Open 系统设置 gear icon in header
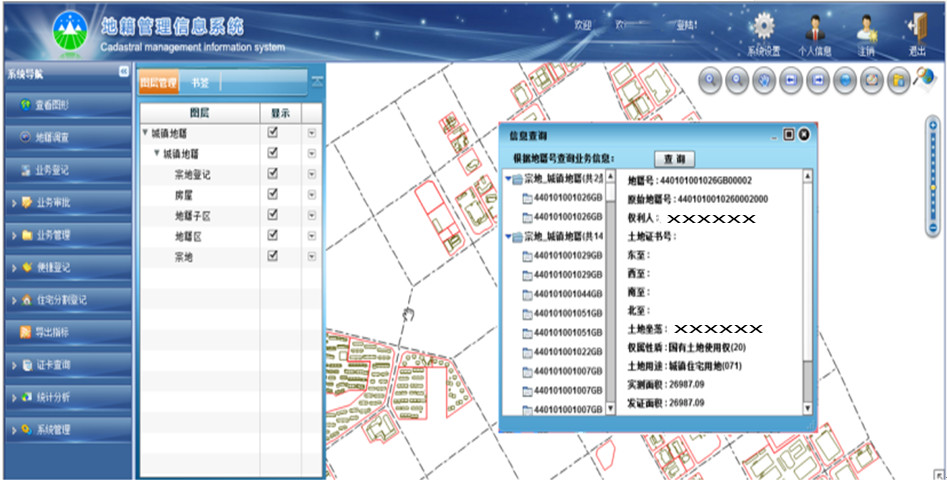The width and height of the screenshot is (947, 480). click(763, 29)
